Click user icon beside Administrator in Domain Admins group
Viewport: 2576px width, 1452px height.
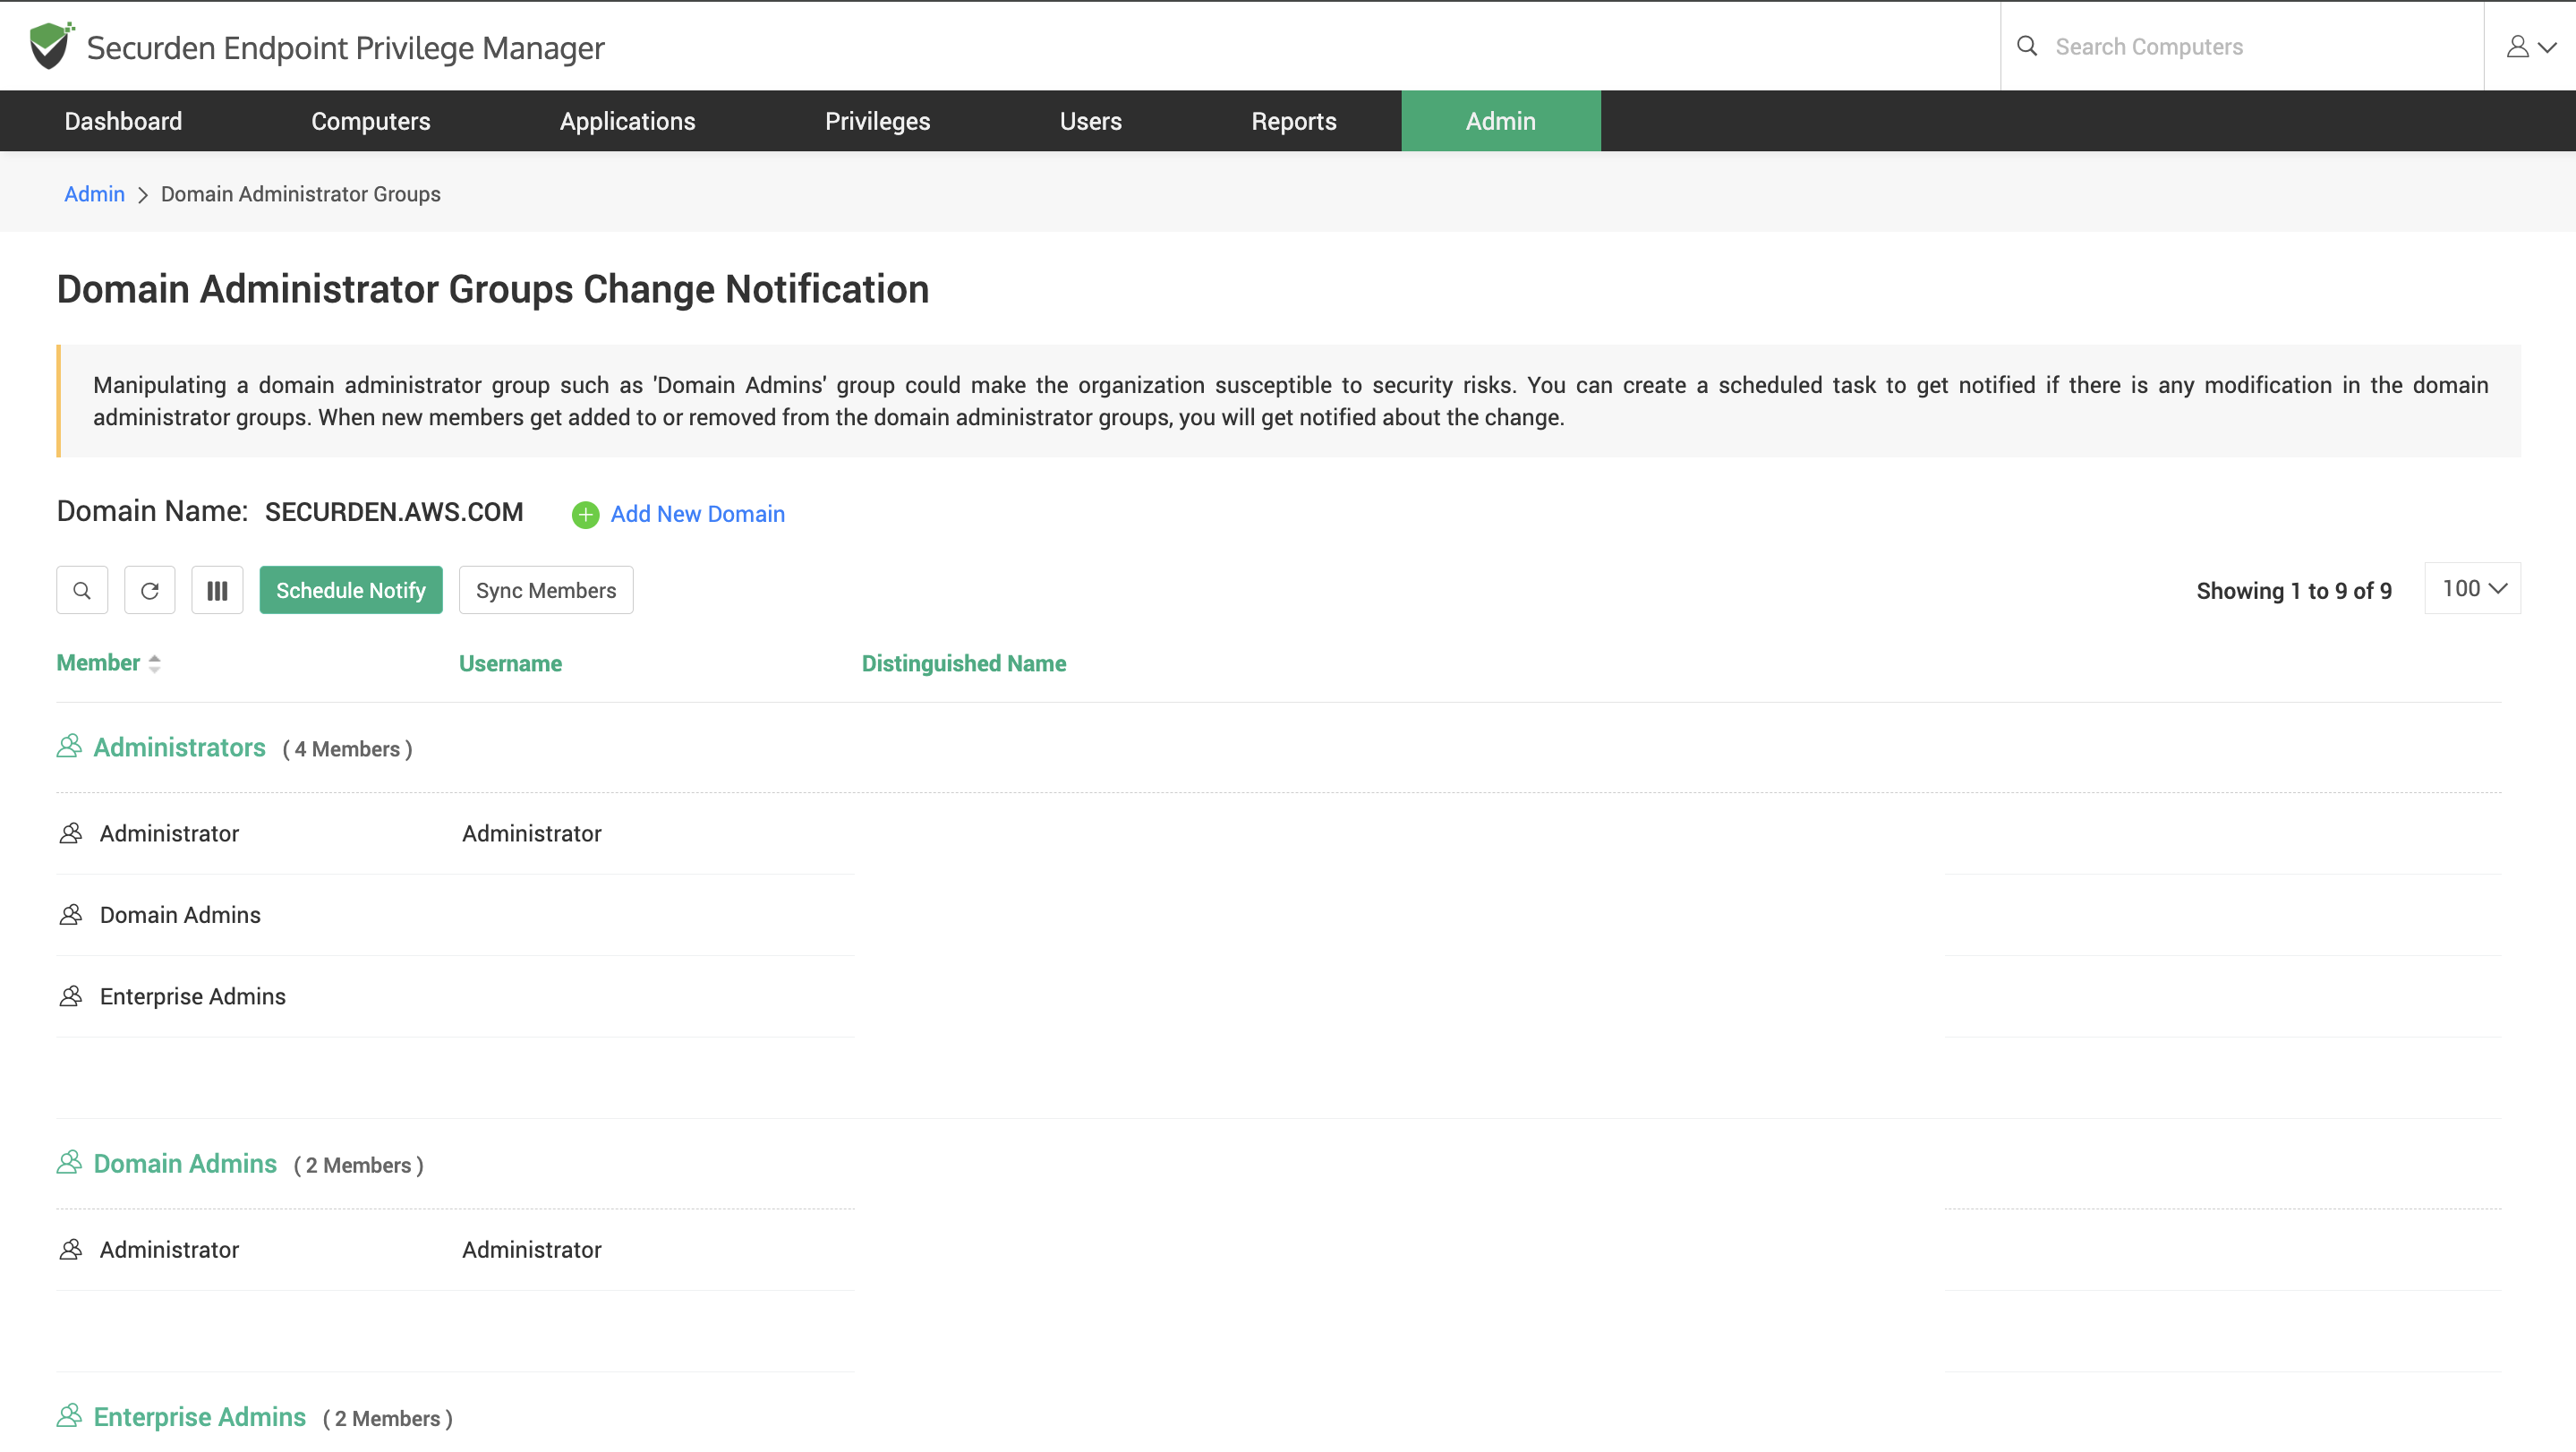pyautogui.click(x=71, y=1249)
